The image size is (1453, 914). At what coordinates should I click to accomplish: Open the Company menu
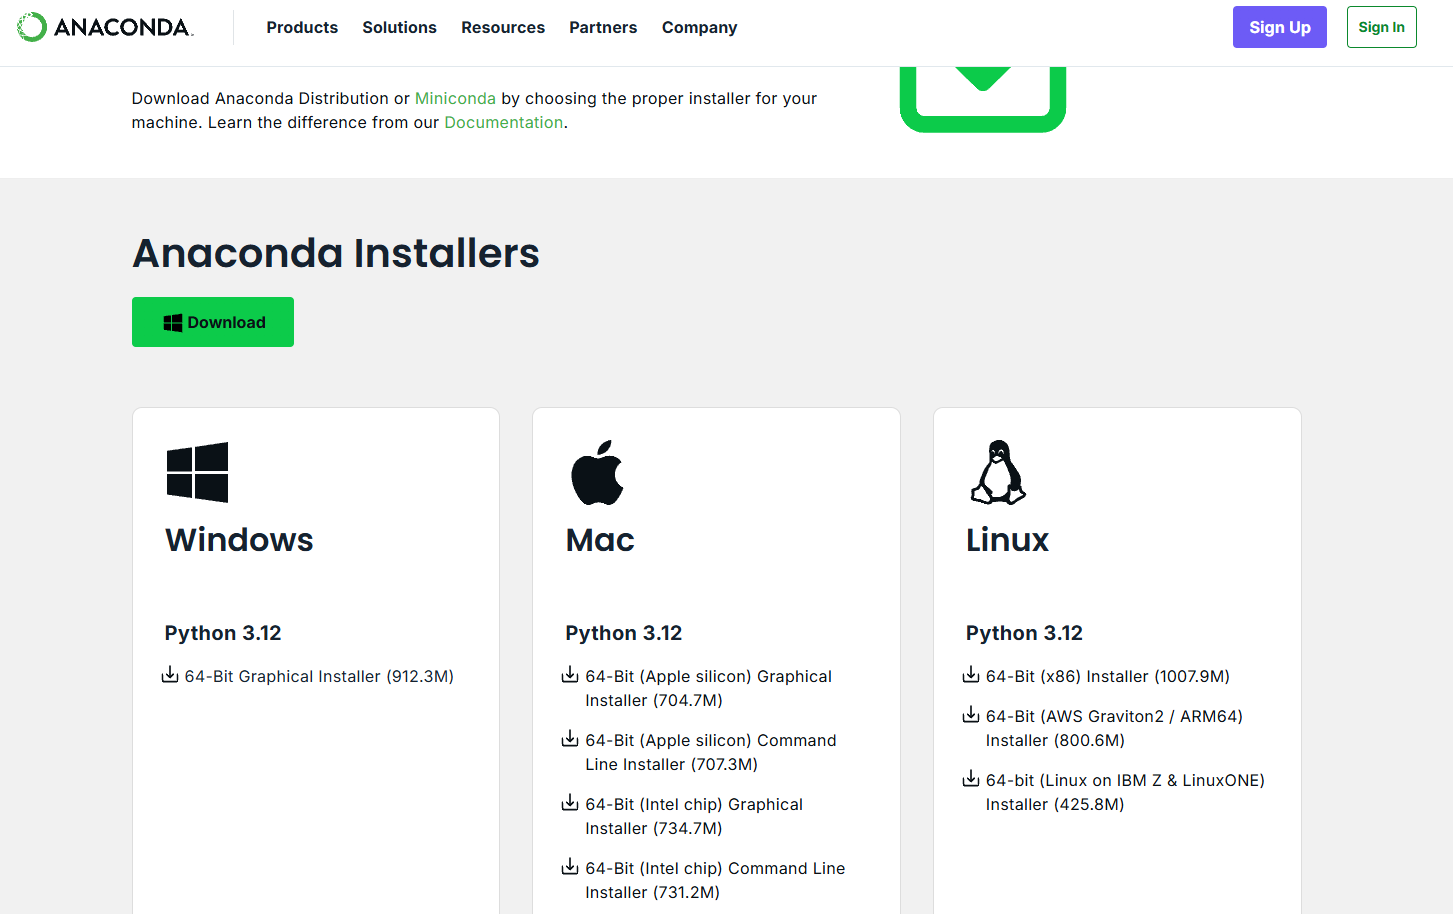coord(699,27)
